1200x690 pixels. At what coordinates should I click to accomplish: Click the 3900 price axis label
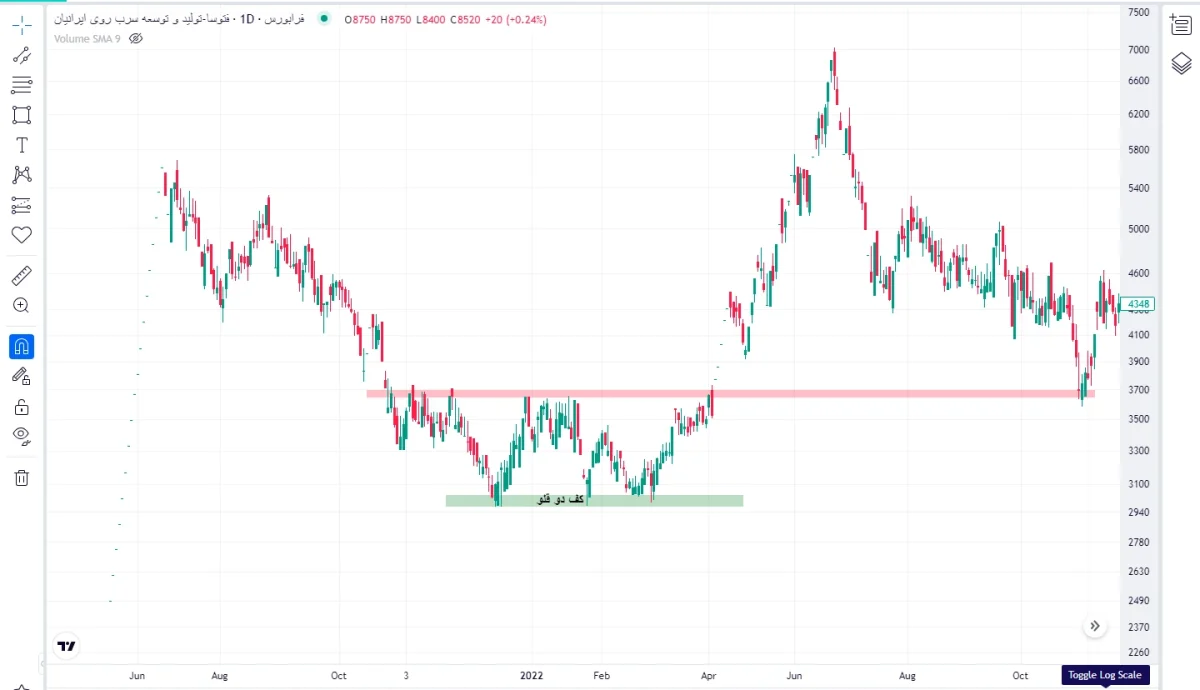(x=1139, y=361)
